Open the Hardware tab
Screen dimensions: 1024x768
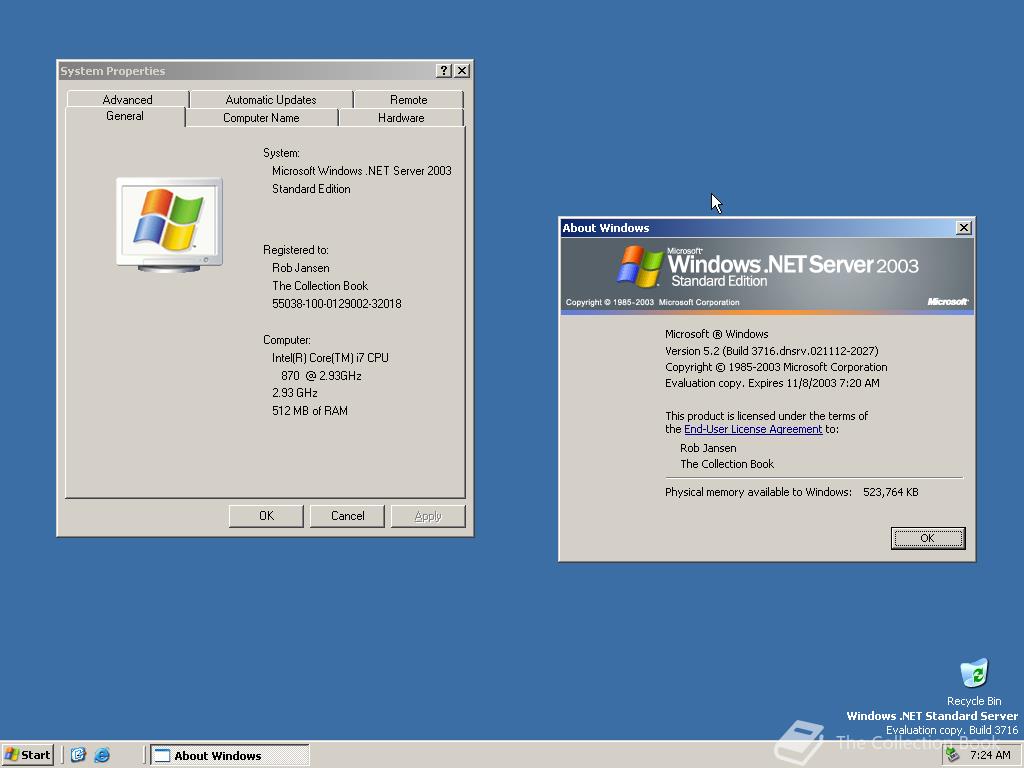click(x=401, y=118)
